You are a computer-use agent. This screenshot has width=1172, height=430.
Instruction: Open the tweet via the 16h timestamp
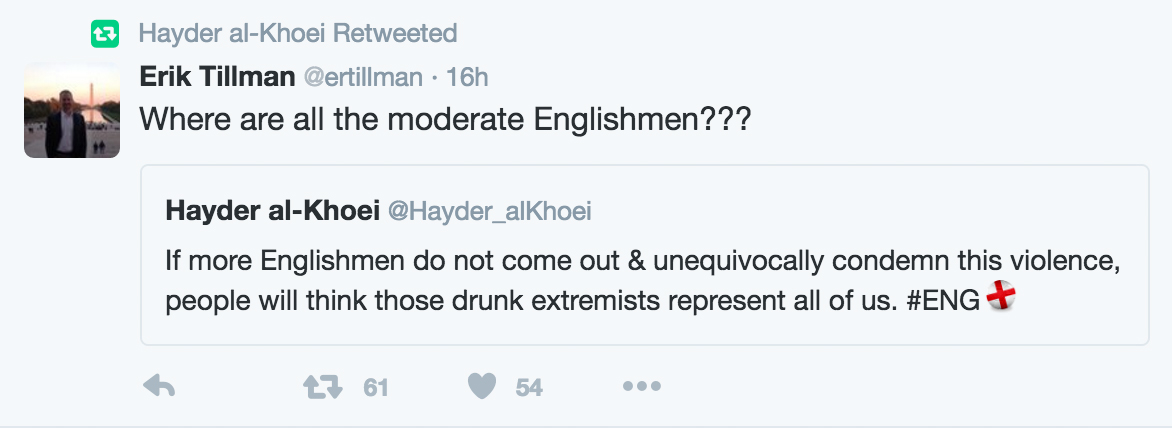click(466, 77)
